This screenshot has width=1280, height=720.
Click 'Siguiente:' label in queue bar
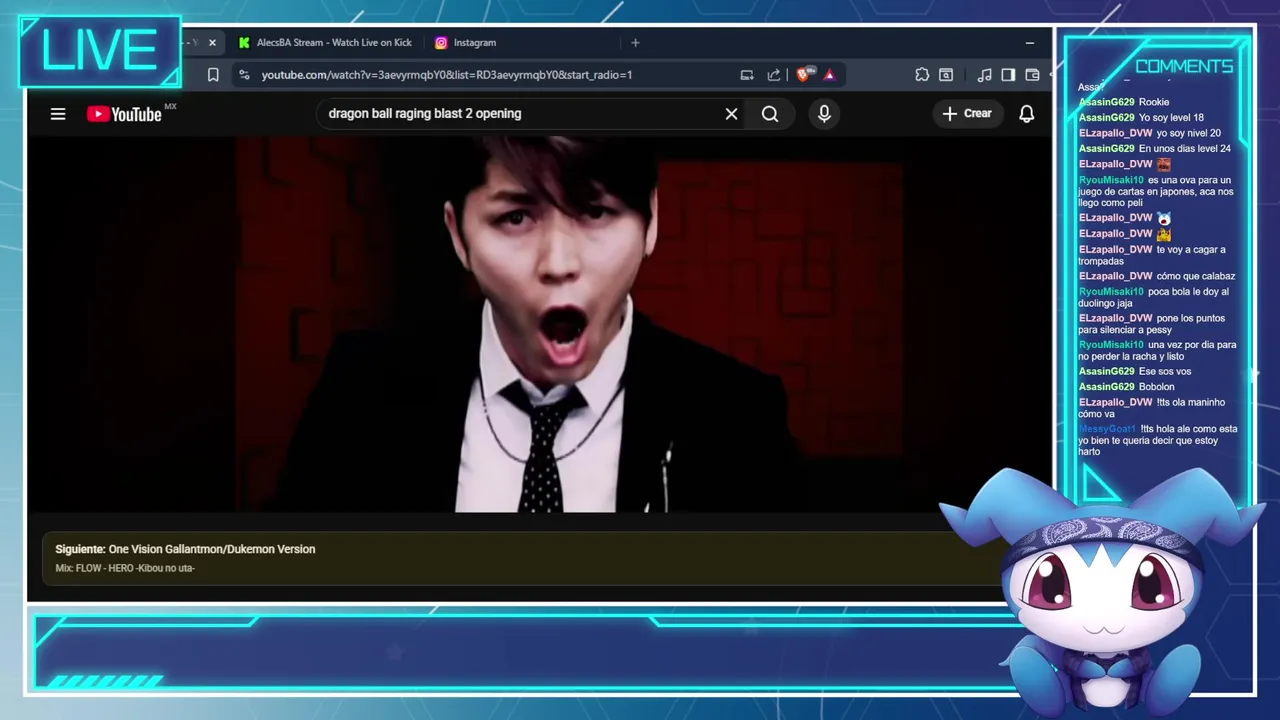click(x=80, y=549)
